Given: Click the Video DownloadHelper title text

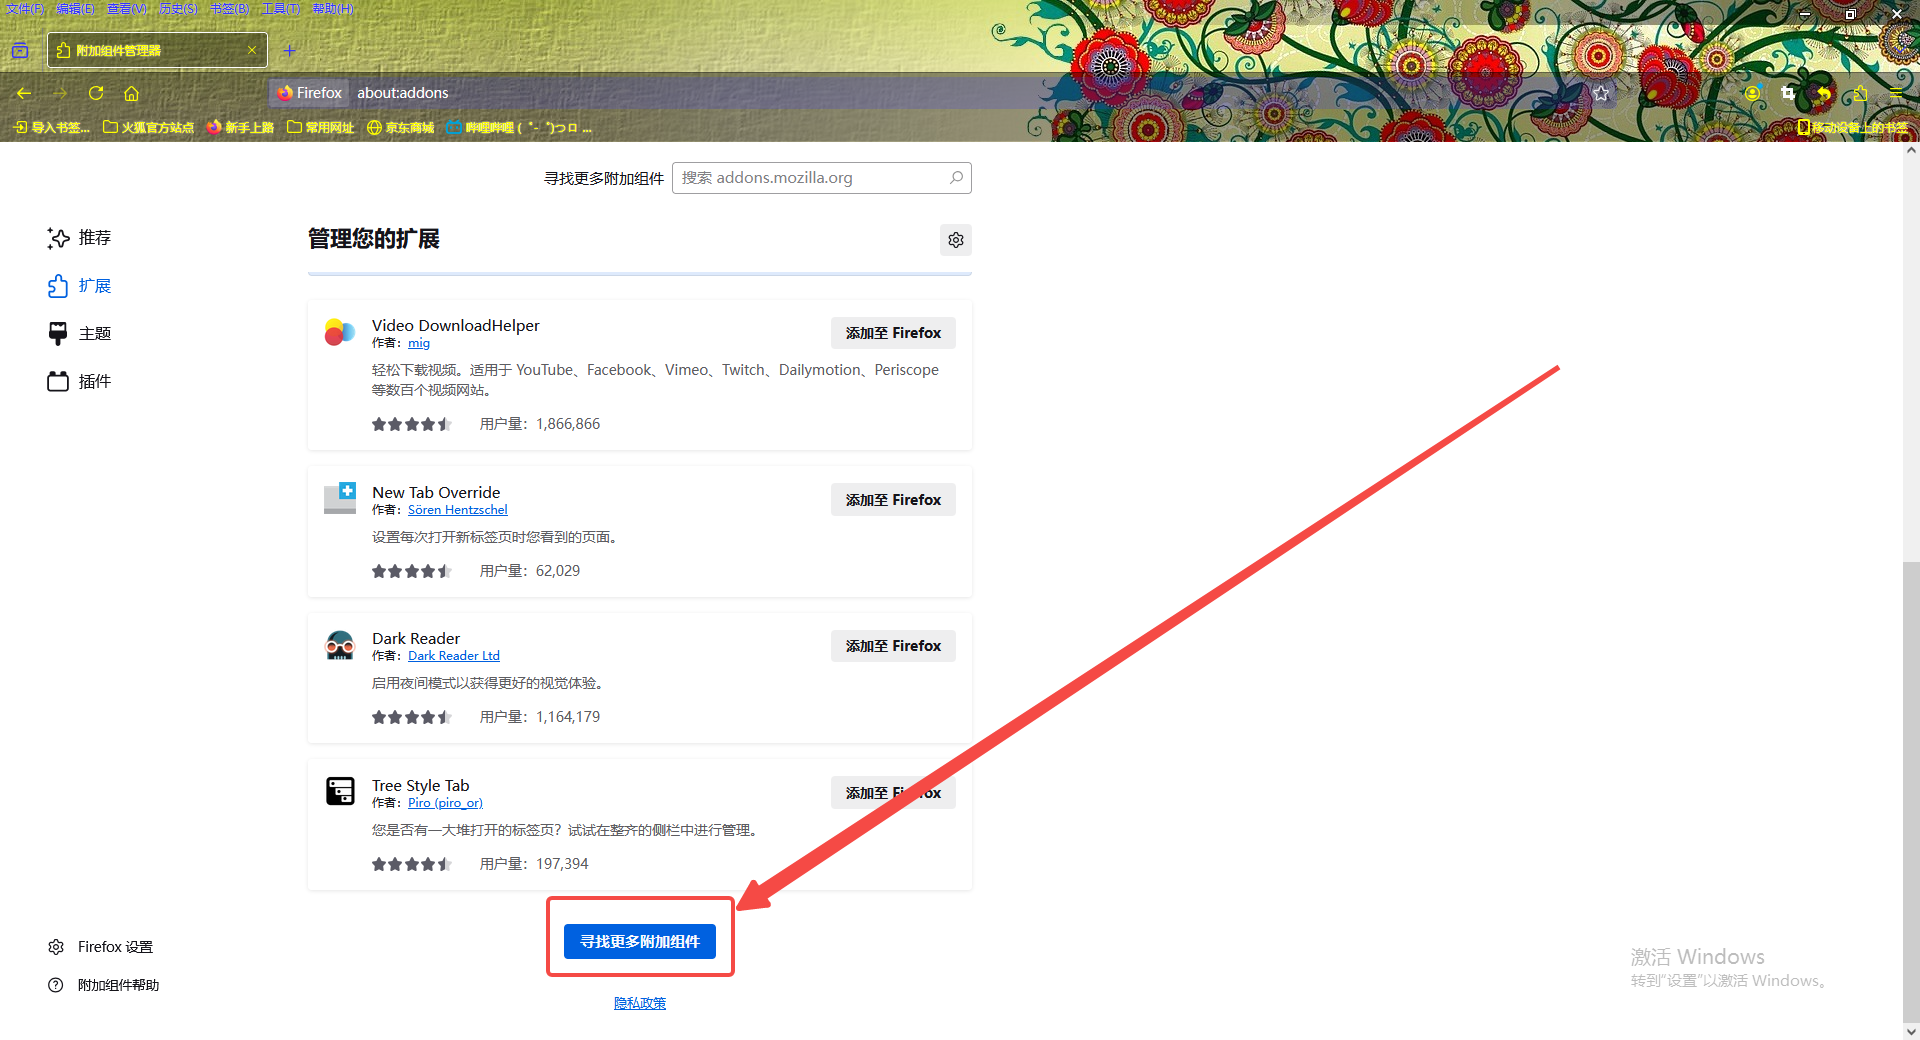Looking at the screenshot, I should coord(456,326).
